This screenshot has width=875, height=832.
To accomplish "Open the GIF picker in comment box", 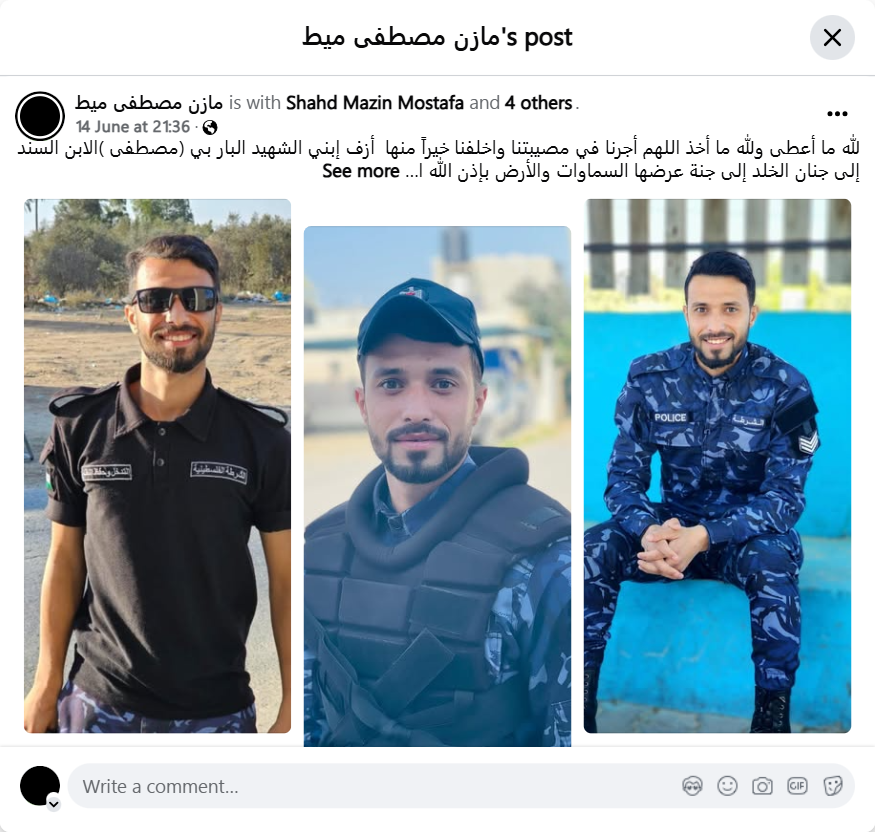I will coord(797,786).
